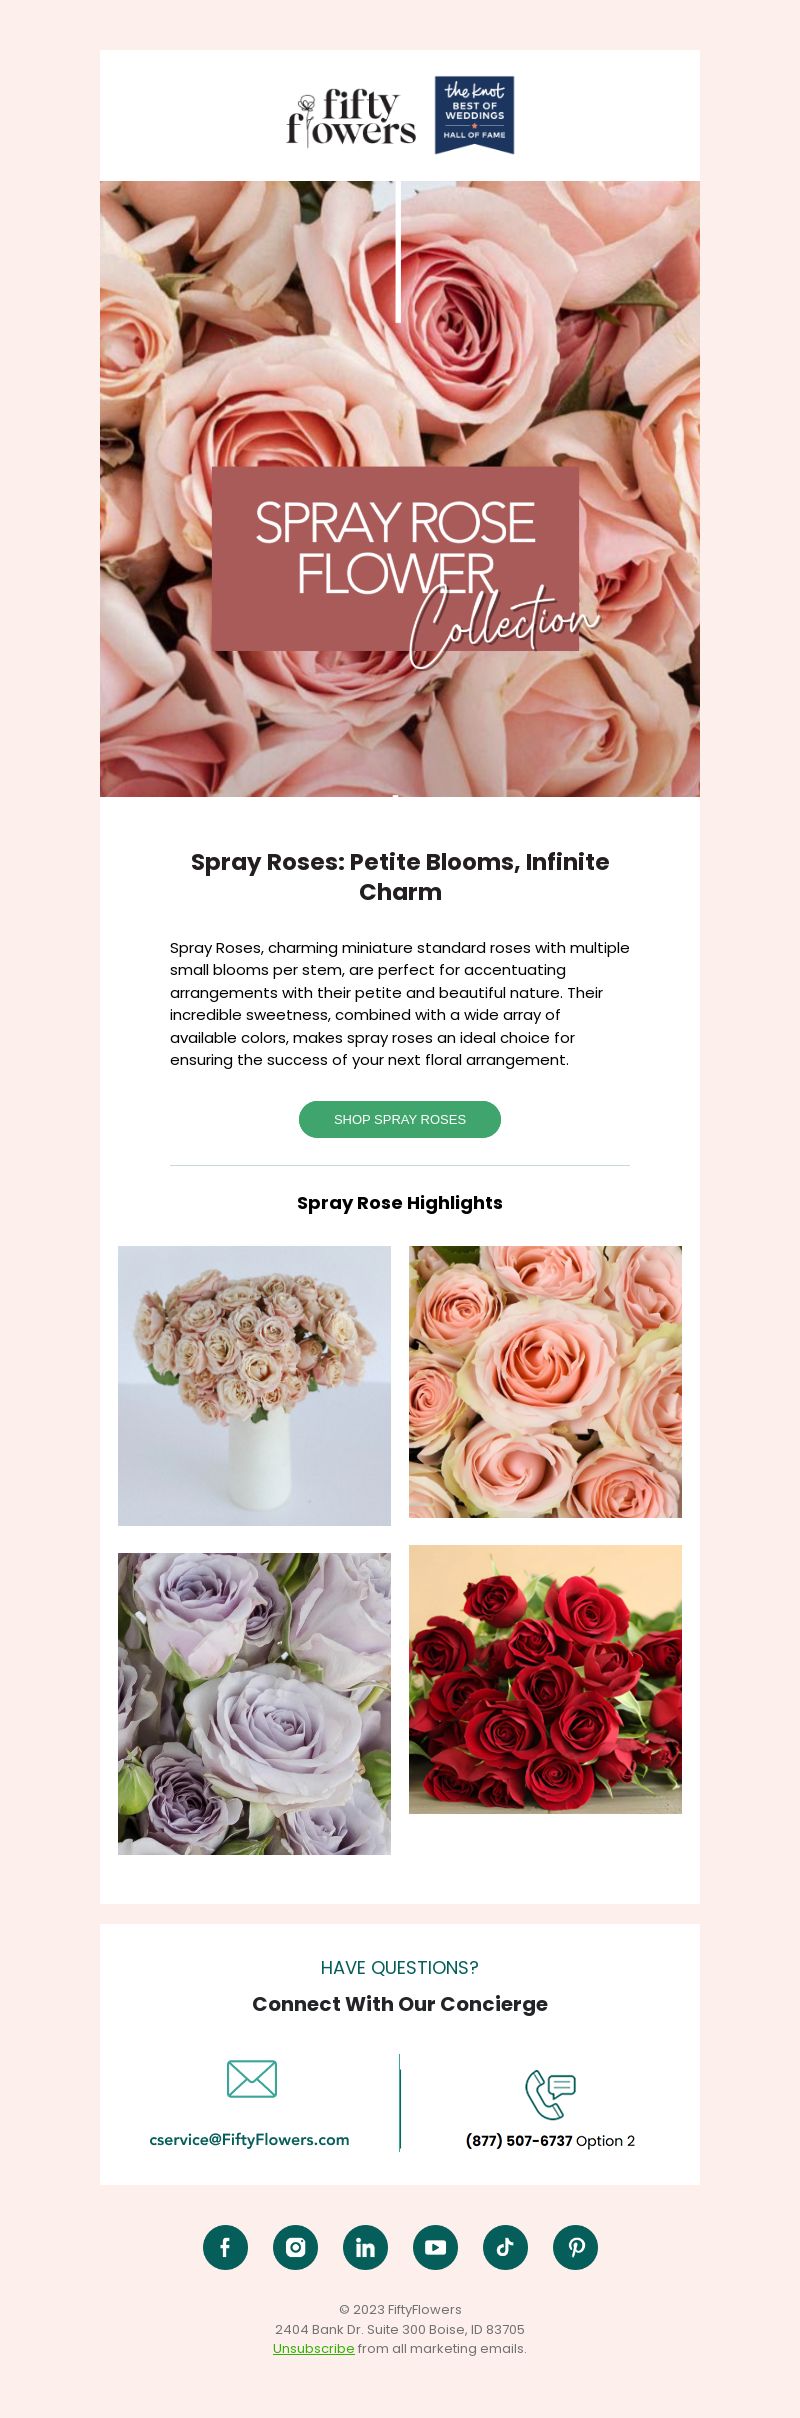Open the Pinterest social icon

(x=575, y=2247)
